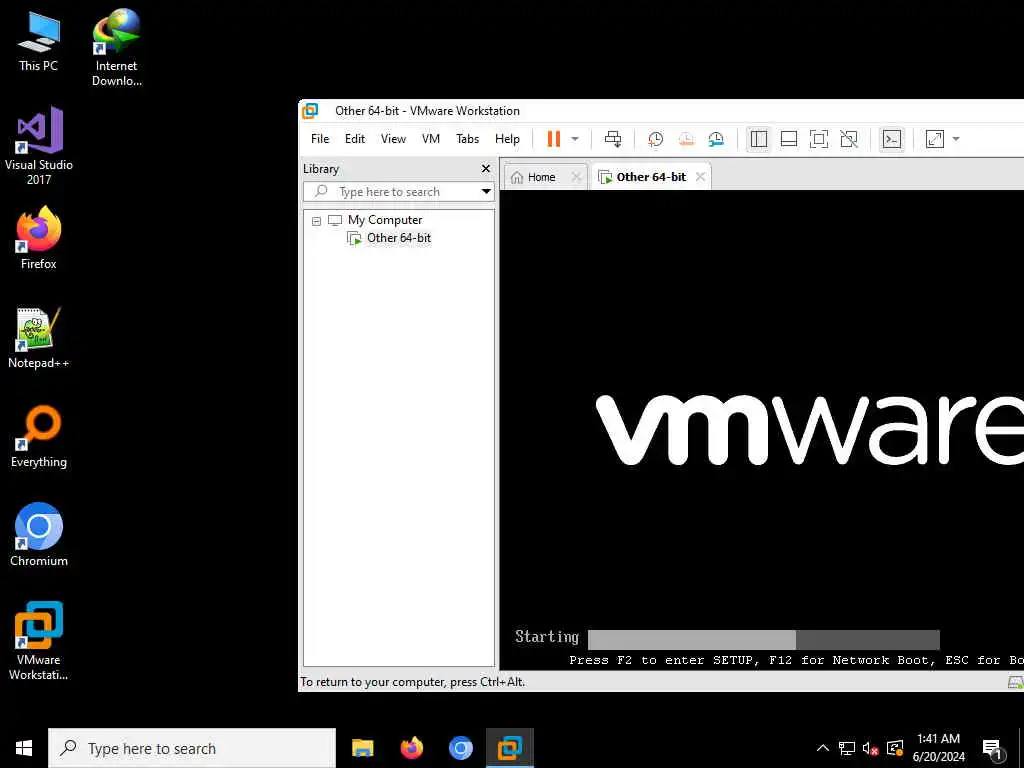Open This PC desktop shortcut
Screen dimensions: 1024x768
39,40
